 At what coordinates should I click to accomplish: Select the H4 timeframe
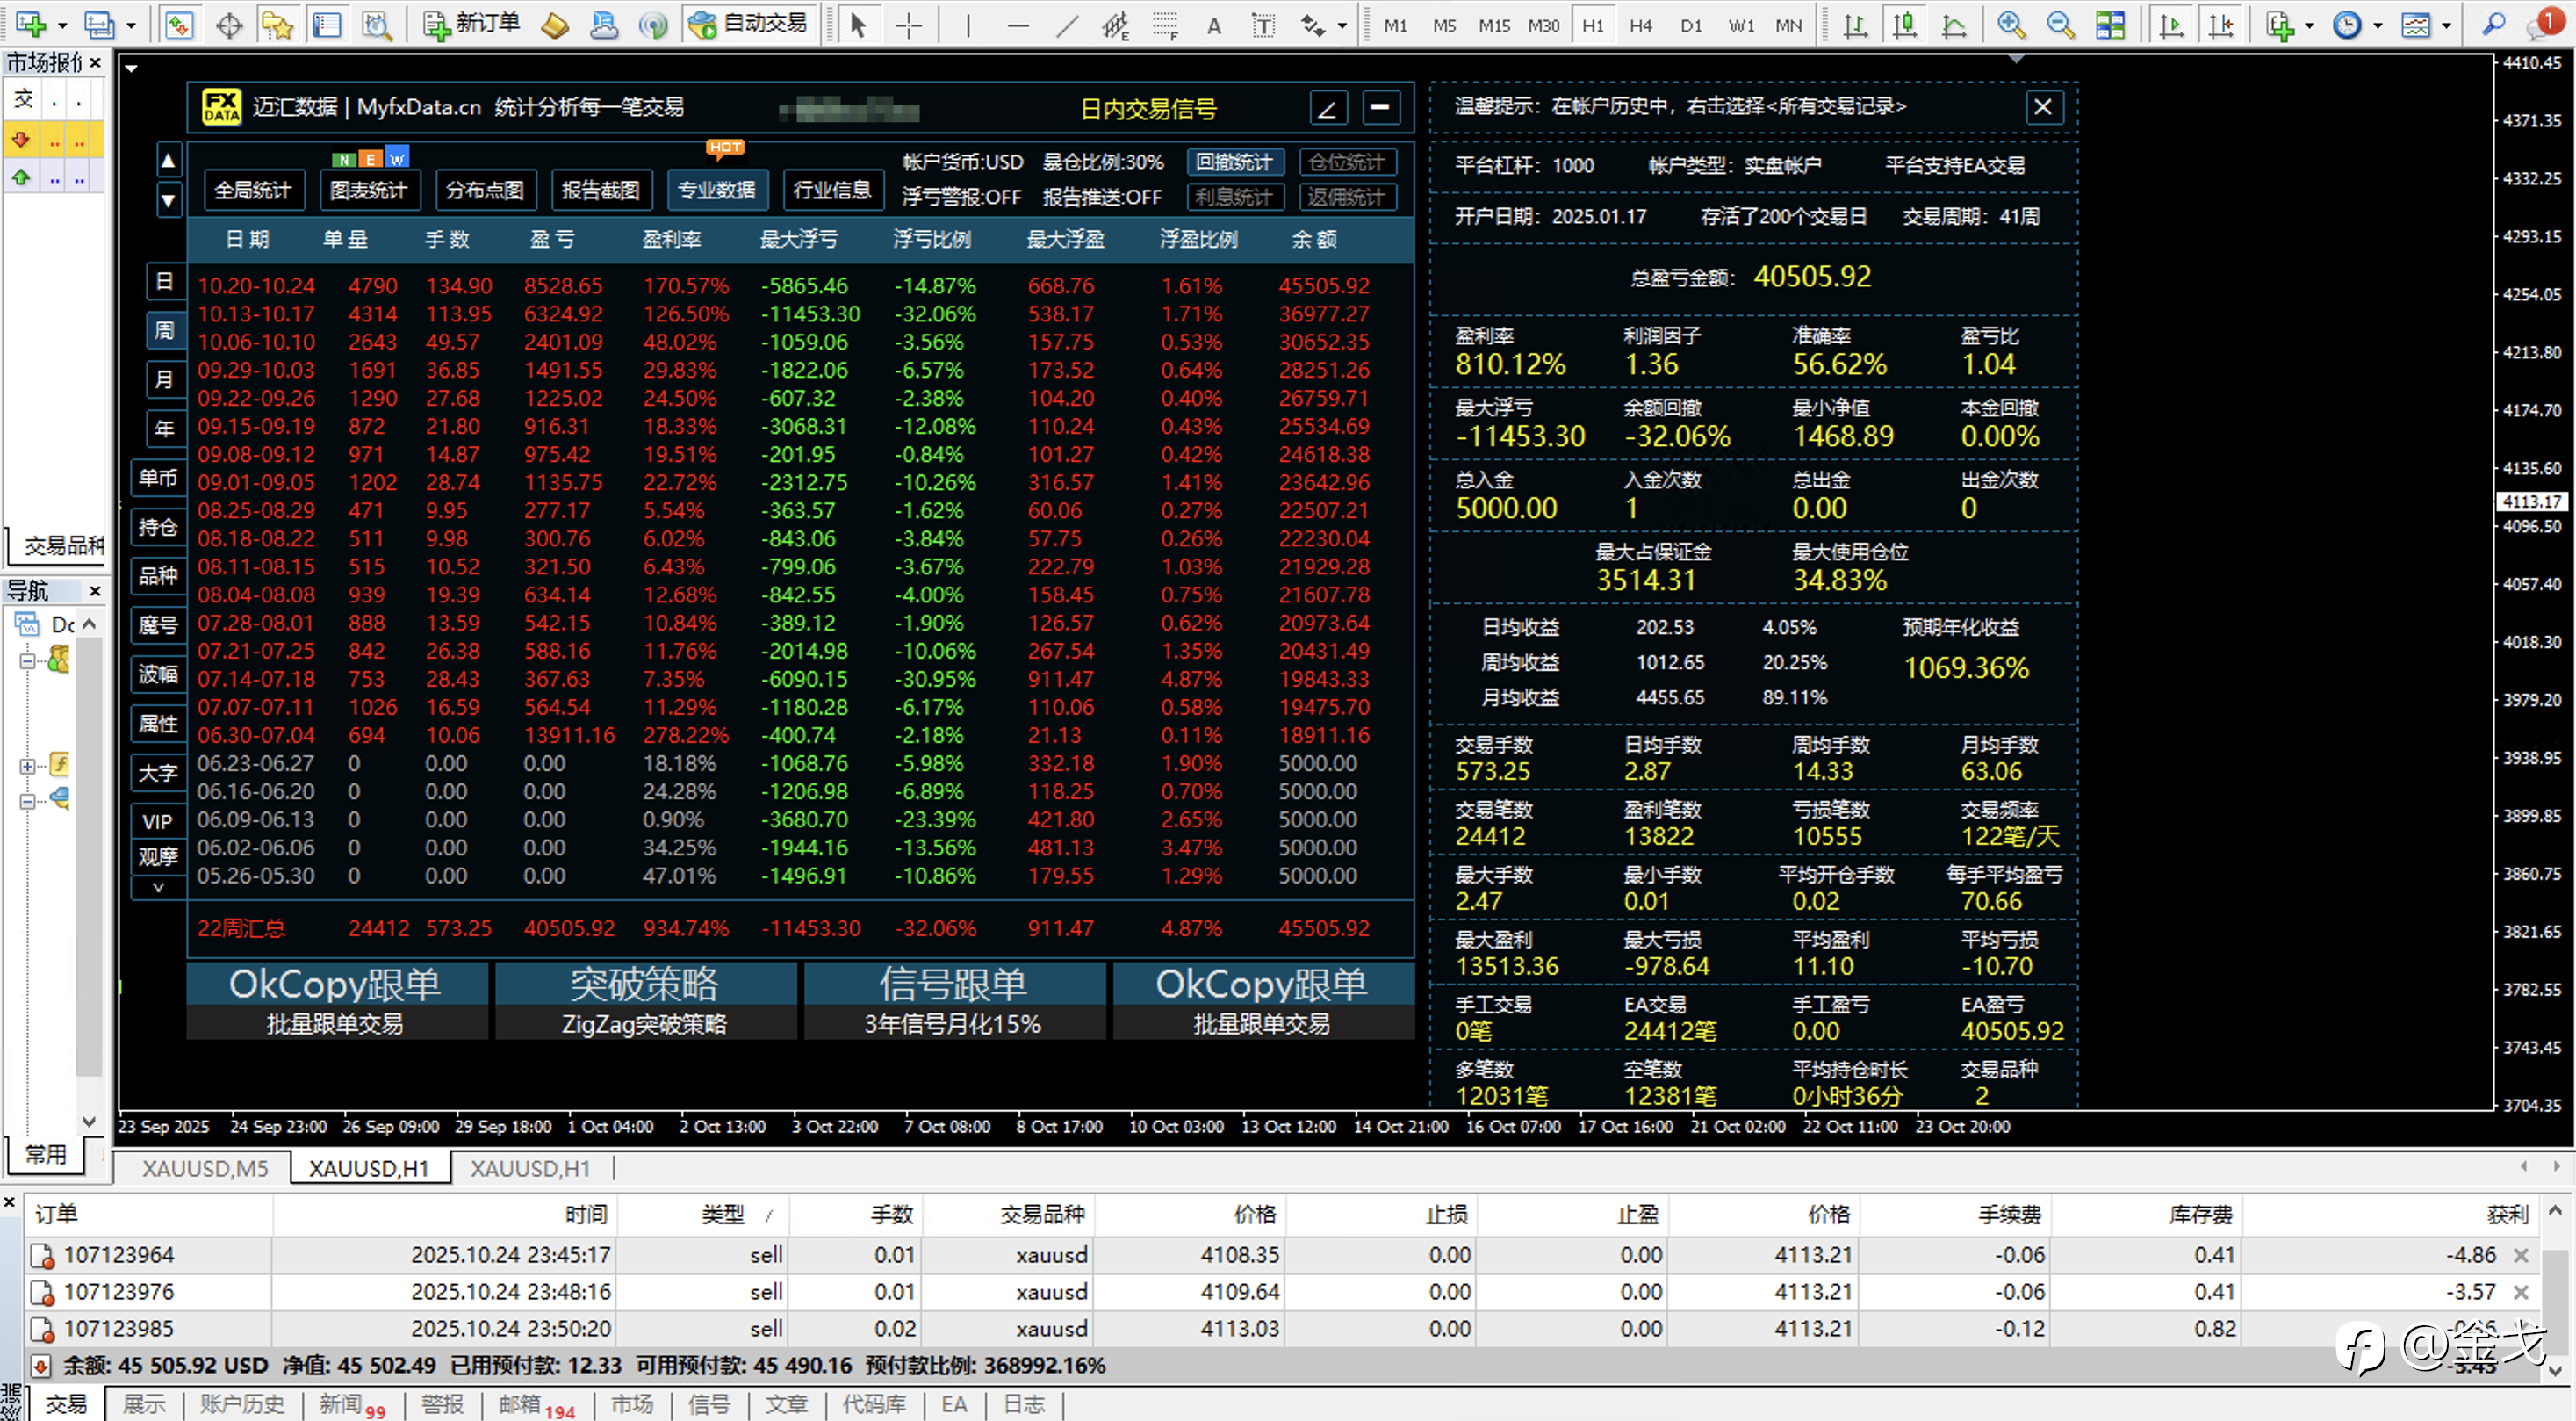(x=1640, y=25)
